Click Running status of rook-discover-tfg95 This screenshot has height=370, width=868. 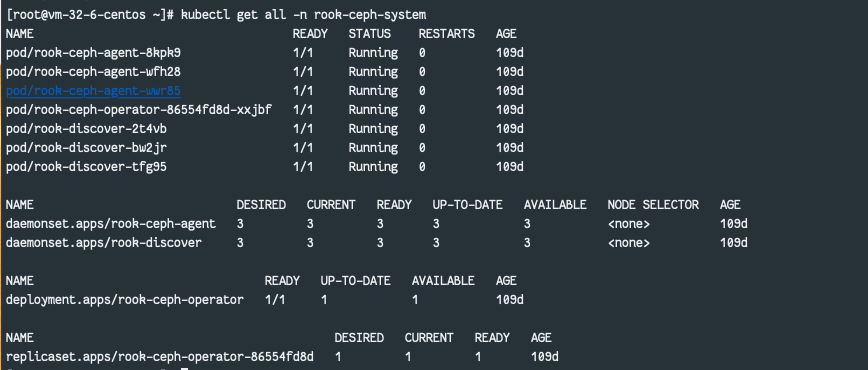(373, 167)
